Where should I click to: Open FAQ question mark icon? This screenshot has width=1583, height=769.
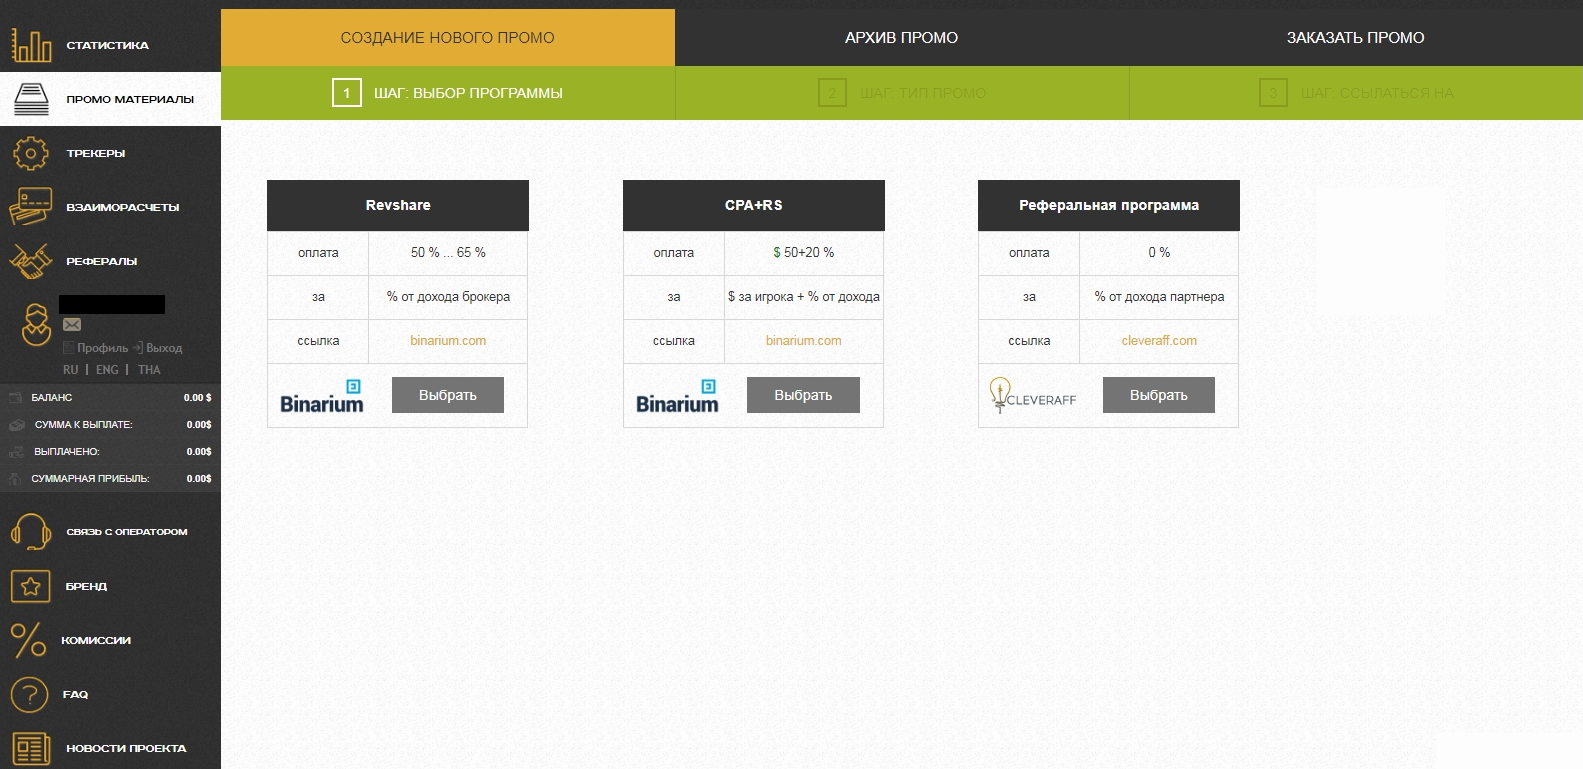pyautogui.click(x=30, y=694)
